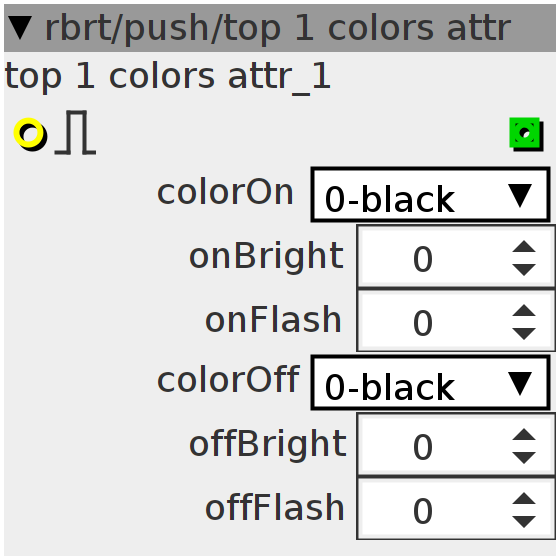Viewport: 560px width, 560px height.
Task: Collapse the rbrt/push/top 1 colors attr panel
Action: pyautogui.click(x=20, y=28)
